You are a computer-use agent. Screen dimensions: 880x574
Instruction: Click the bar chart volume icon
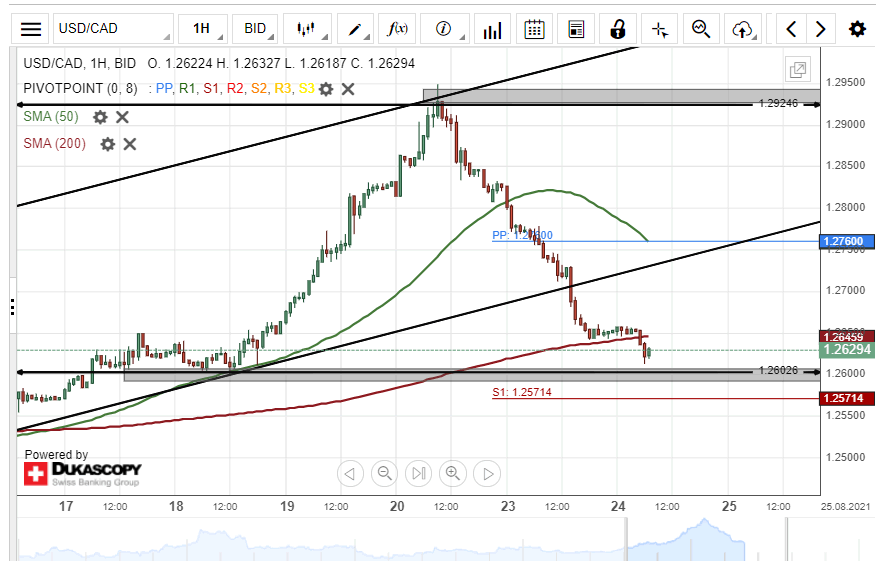pyautogui.click(x=492, y=29)
